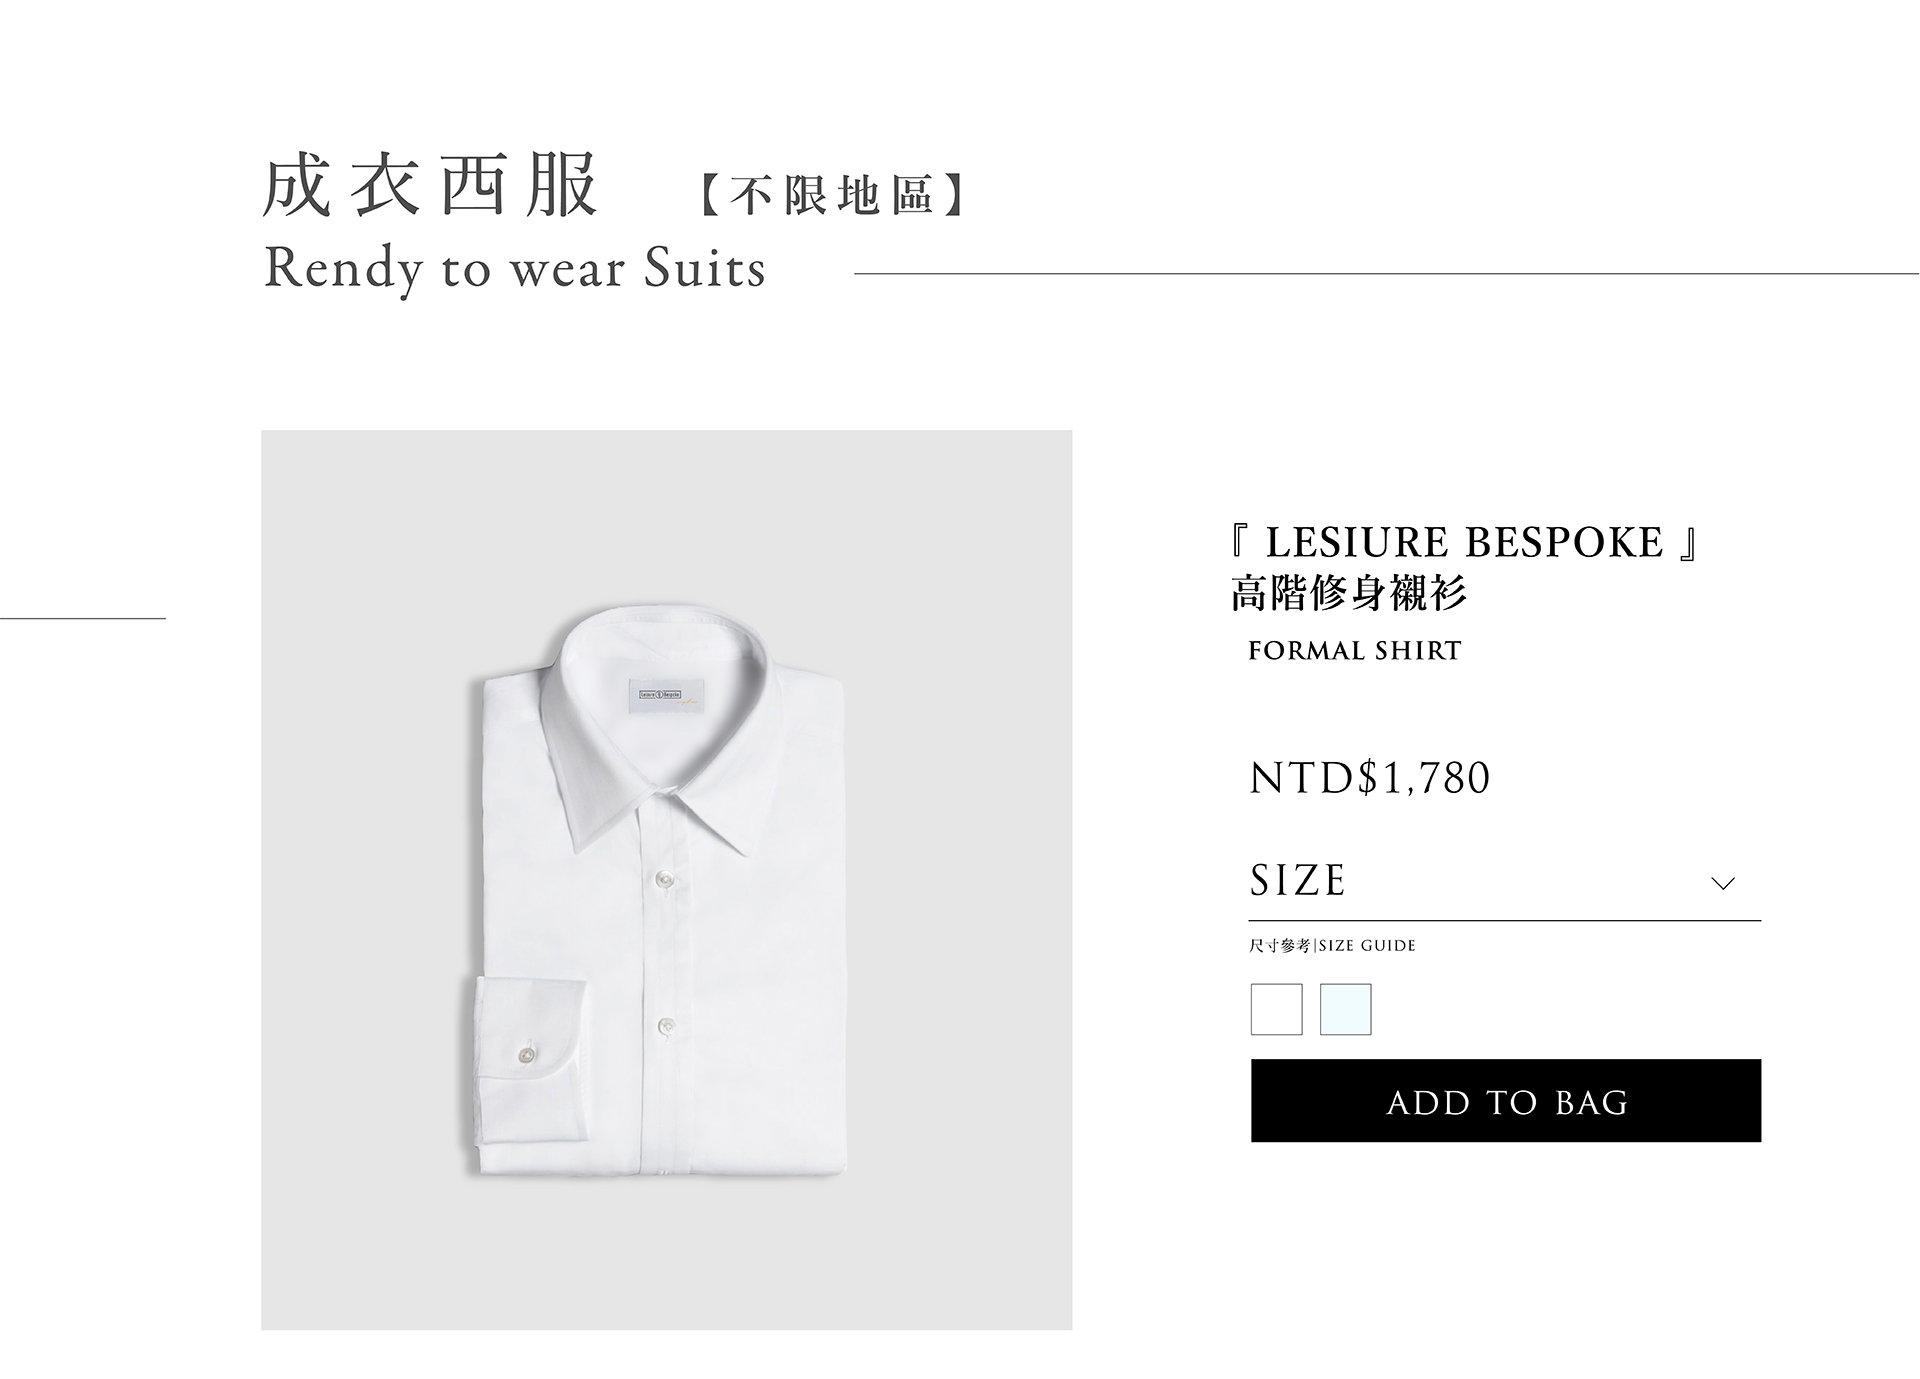Click the top button on shirt placket
Screen dimensions: 1920x1379
[662, 878]
